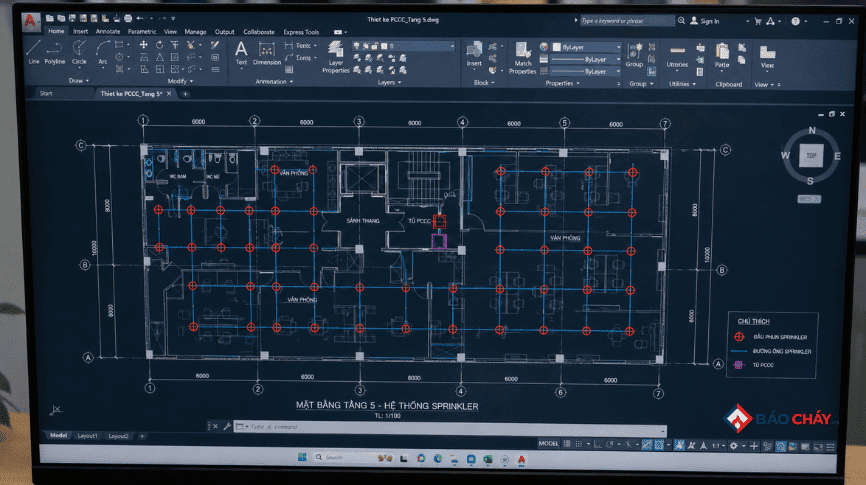The image size is (866, 485).
Task: Toggle 2D object snap in status bar
Action: (x=659, y=445)
